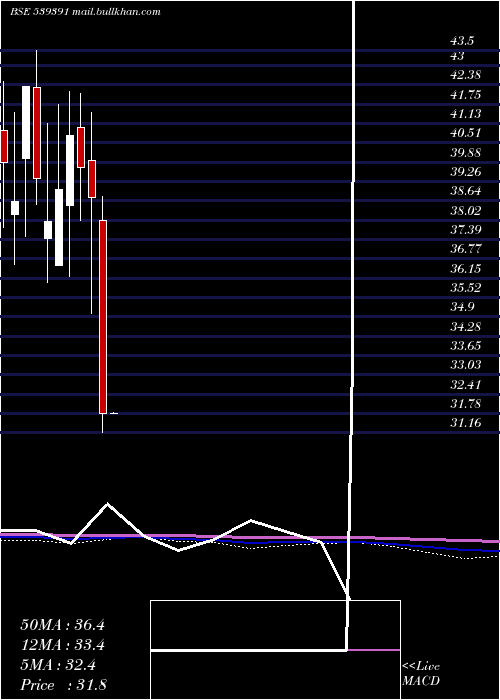Click the 'BSE 539391 mail.bullkhan.com' header text
The height and width of the screenshot is (700, 500).
85,12
